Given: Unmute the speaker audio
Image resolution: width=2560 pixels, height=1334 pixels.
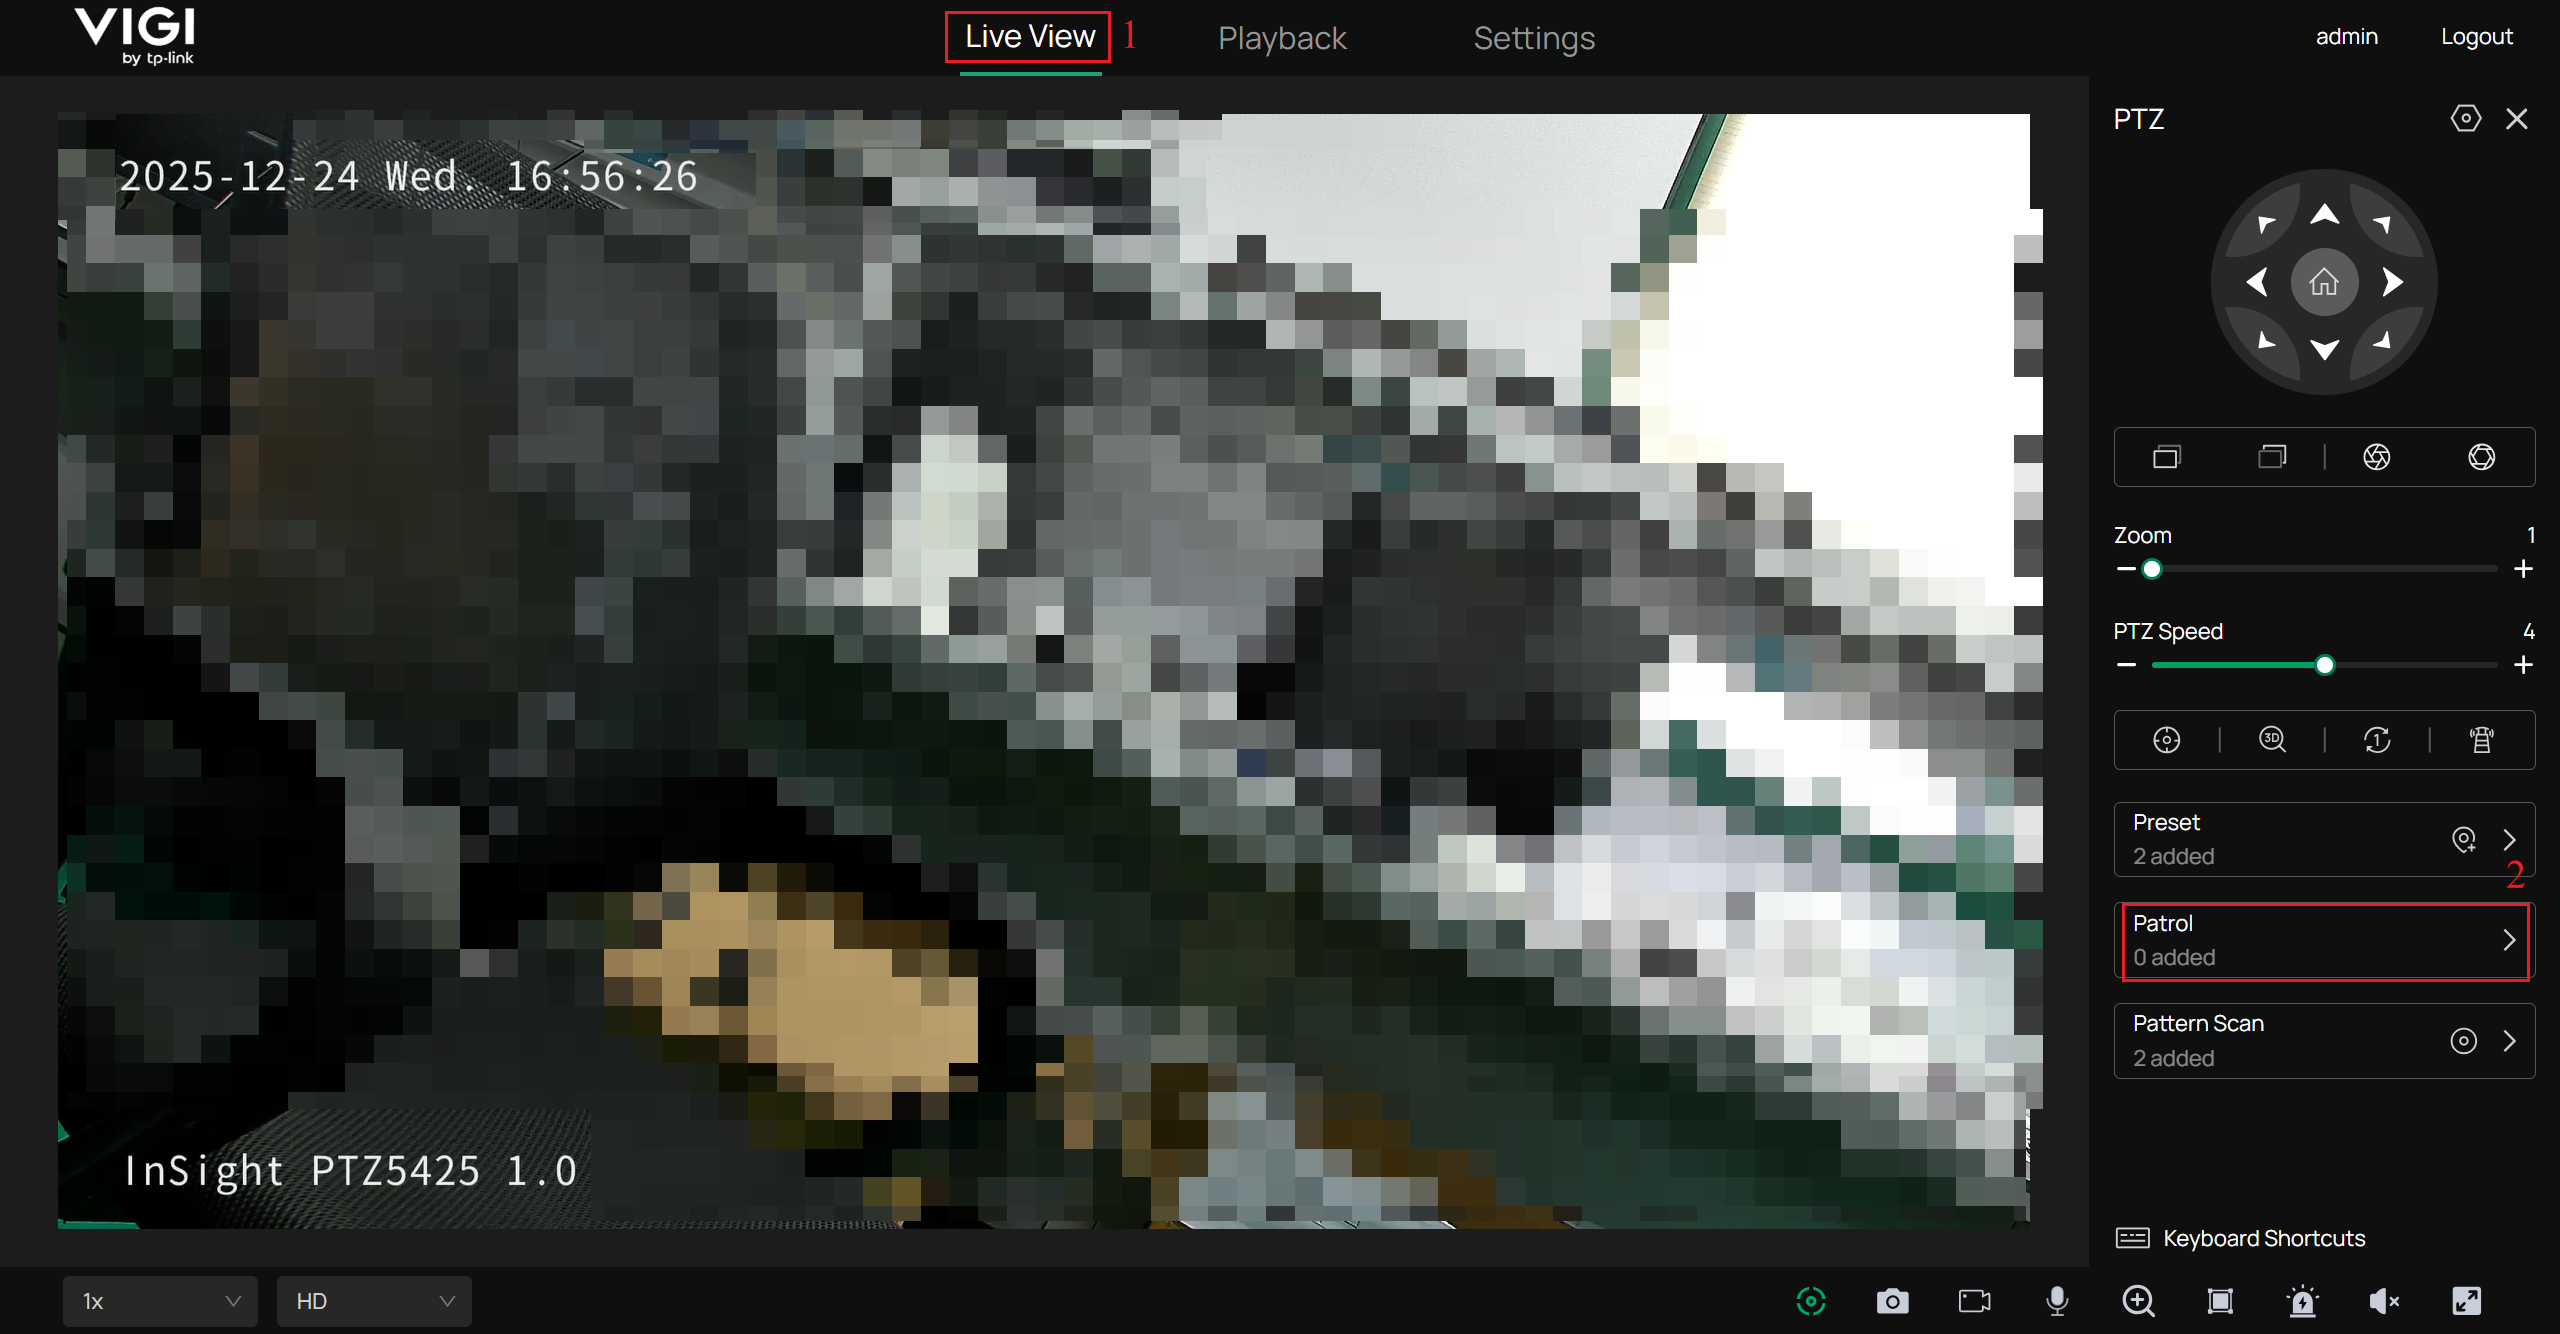Looking at the screenshot, I should coord(2384,1301).
